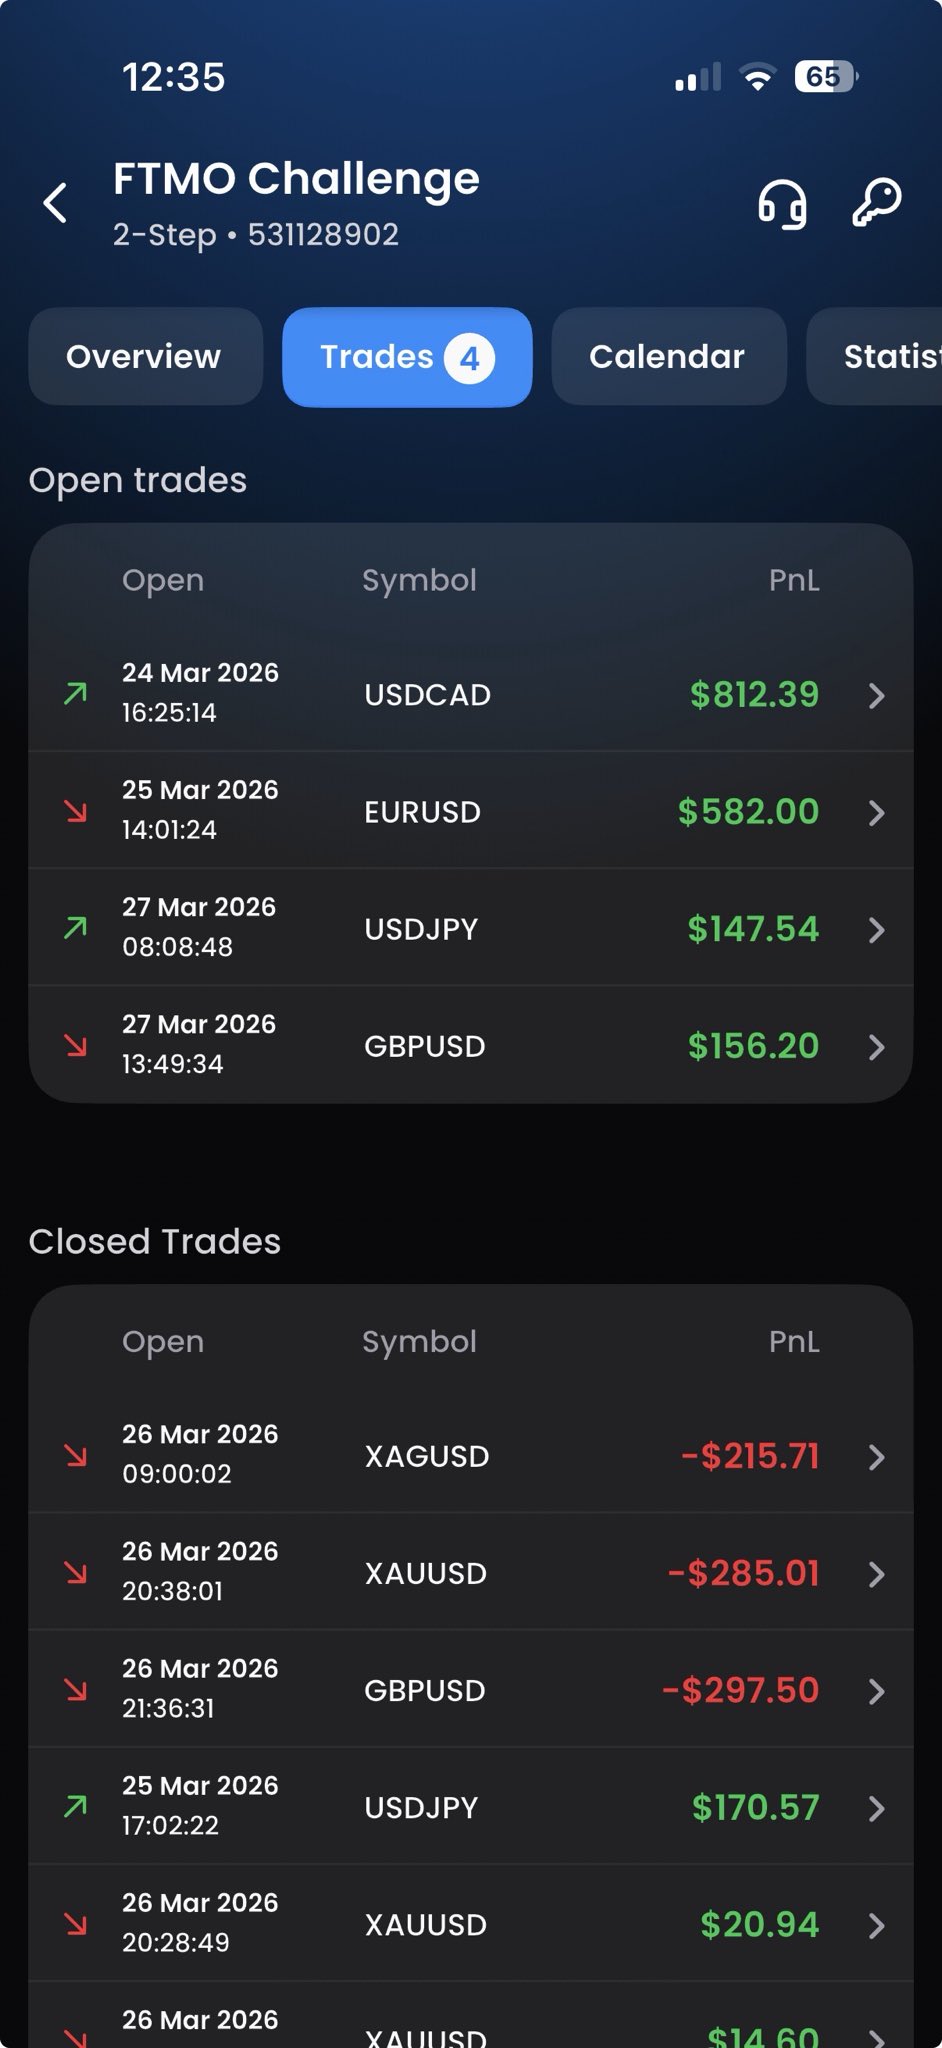Tap the back arrow icon
Screen dimensions: 942x2048
click(x=56, y=203)
